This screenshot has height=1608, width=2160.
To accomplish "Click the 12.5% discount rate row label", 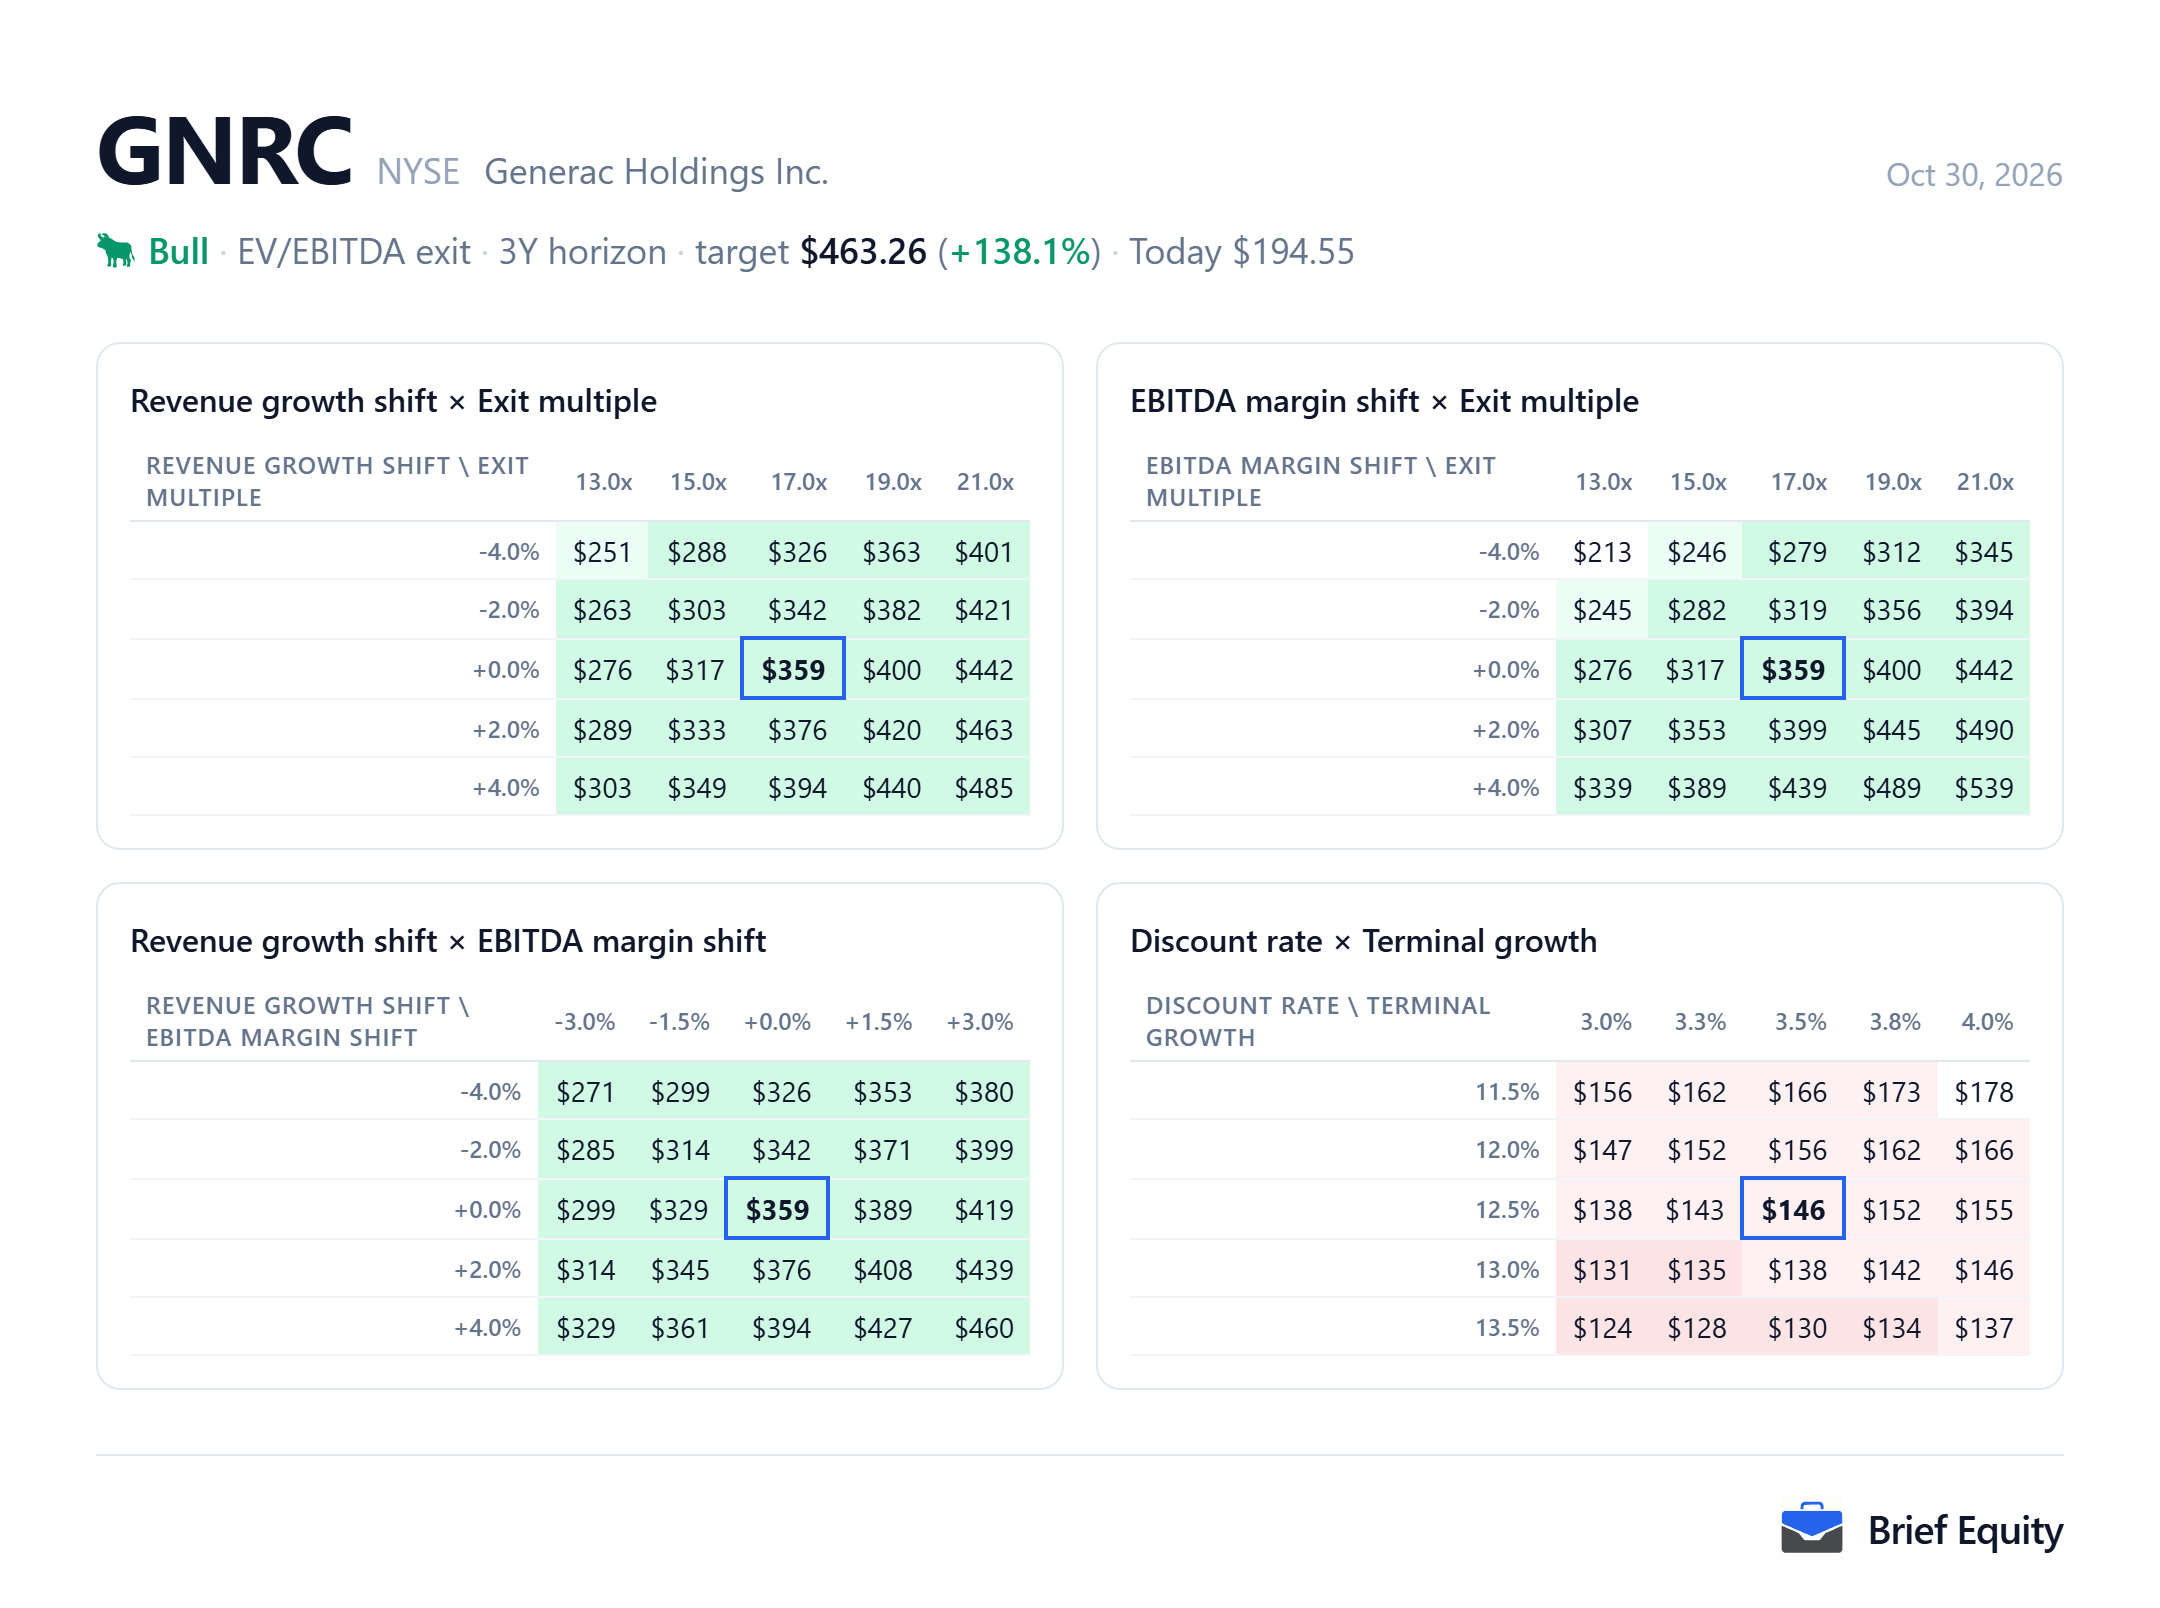I will tap(1507, 1209).
